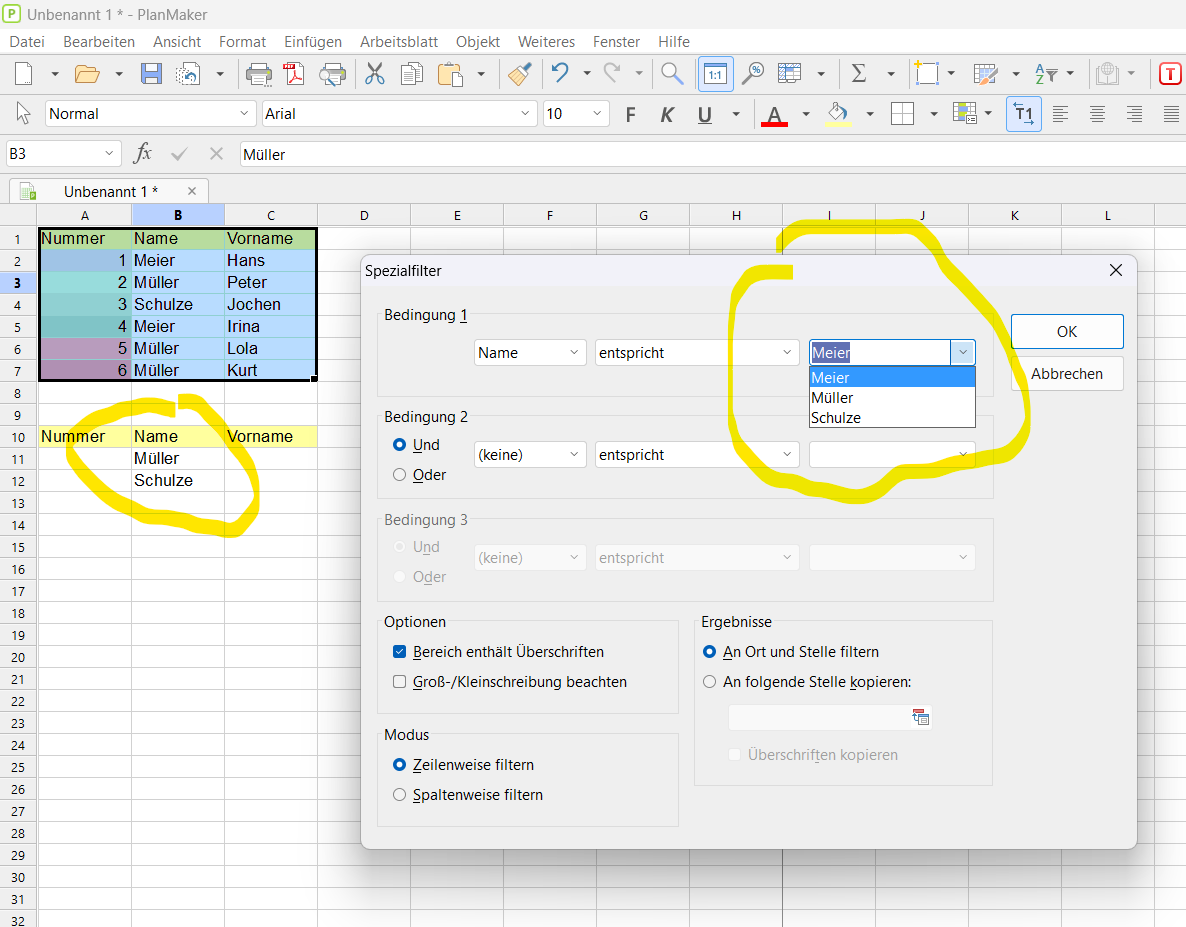Screen dimensions: 1186x927
Task: Click the Bold F icon
Action: point(631,114)
